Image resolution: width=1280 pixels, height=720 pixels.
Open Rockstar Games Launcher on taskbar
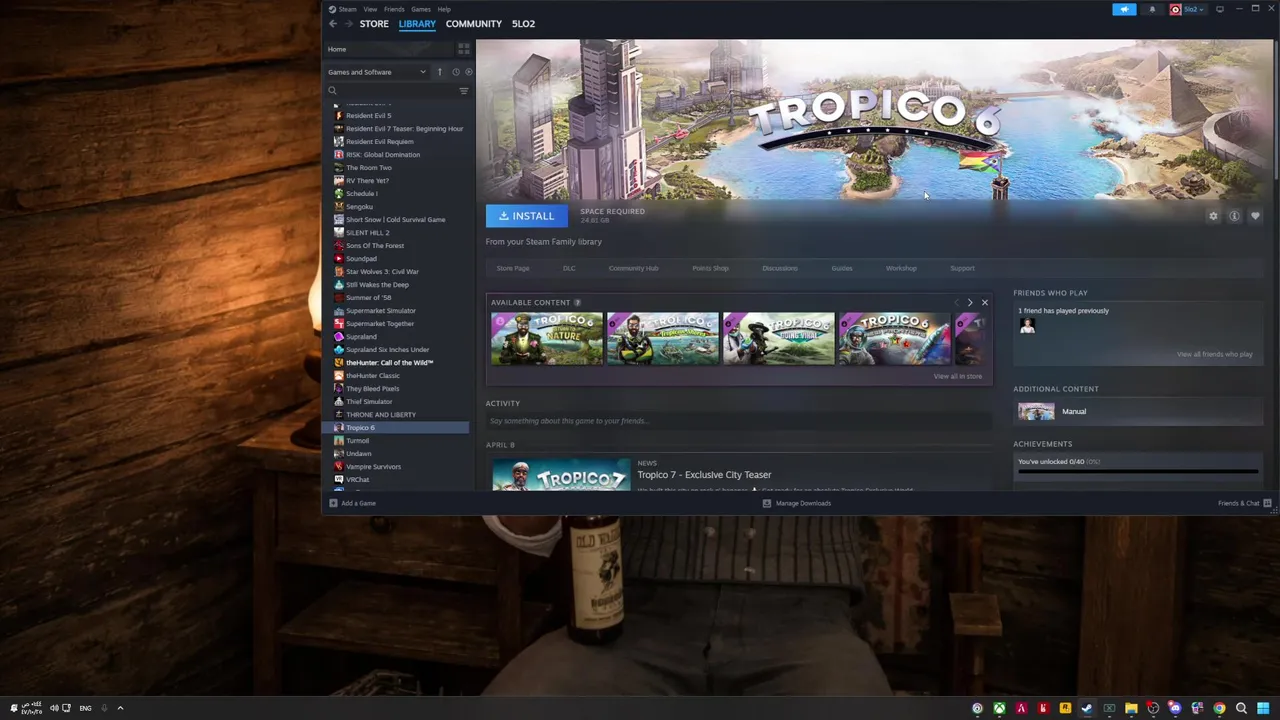(1065, 709)
